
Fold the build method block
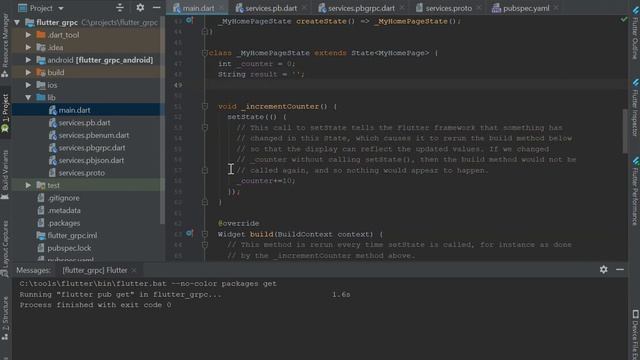pyautogui.click(x=205, y=234)
